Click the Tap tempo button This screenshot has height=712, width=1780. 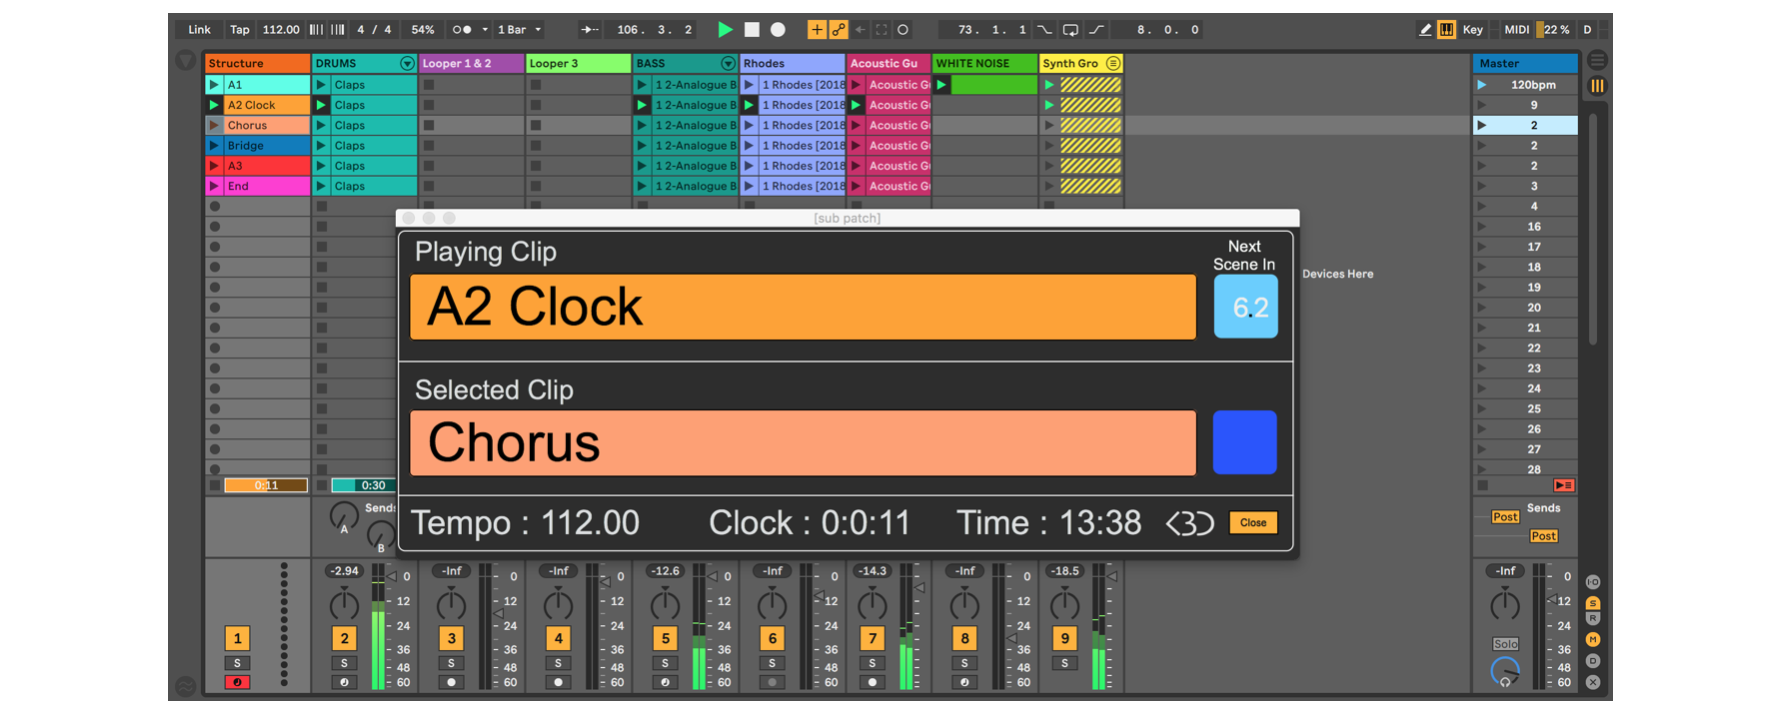click(x=240, y=30)
